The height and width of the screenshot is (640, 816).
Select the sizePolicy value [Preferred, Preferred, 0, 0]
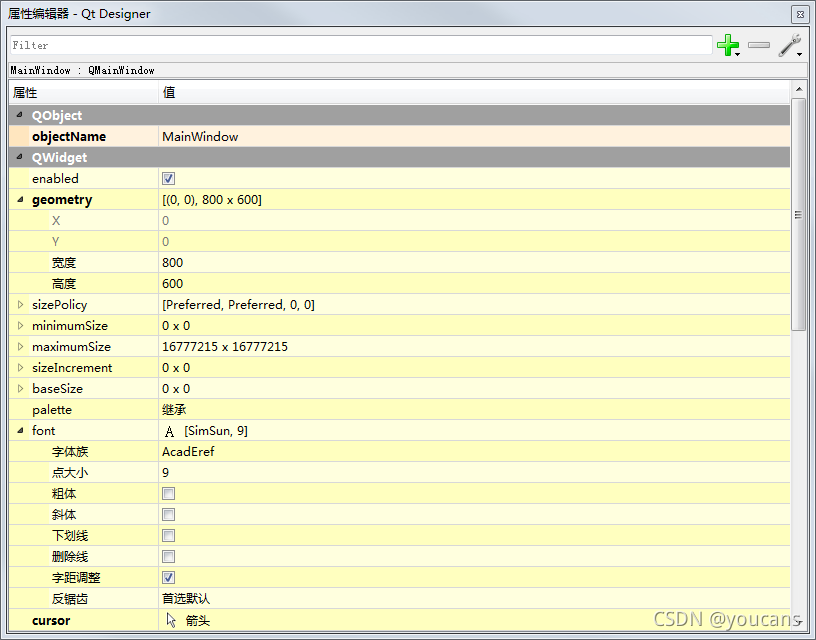click(x=238, y=305)
